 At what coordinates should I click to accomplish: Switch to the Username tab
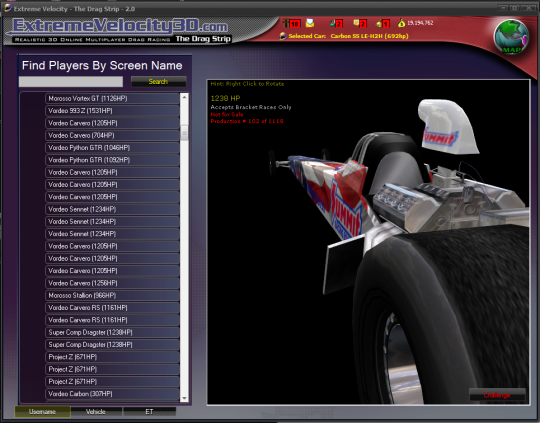pyautogui.click(x=42, y=412)
